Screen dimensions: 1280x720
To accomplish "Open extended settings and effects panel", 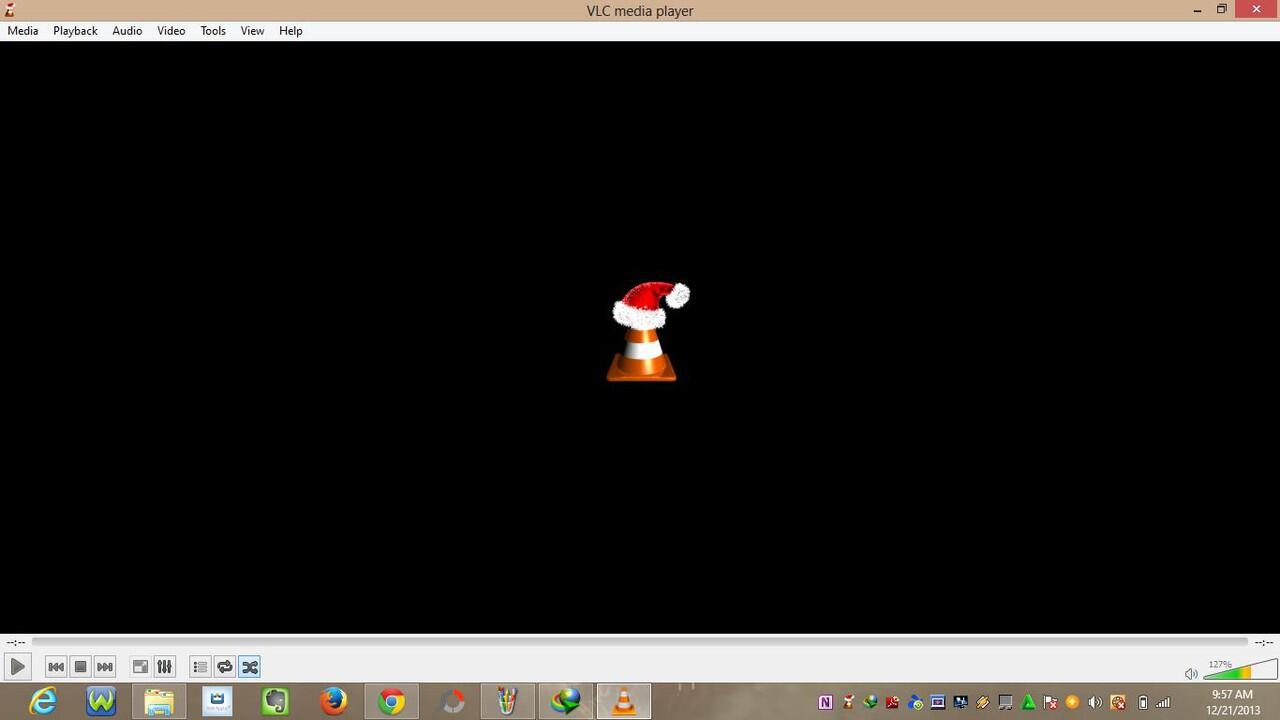I will point(165,667).
